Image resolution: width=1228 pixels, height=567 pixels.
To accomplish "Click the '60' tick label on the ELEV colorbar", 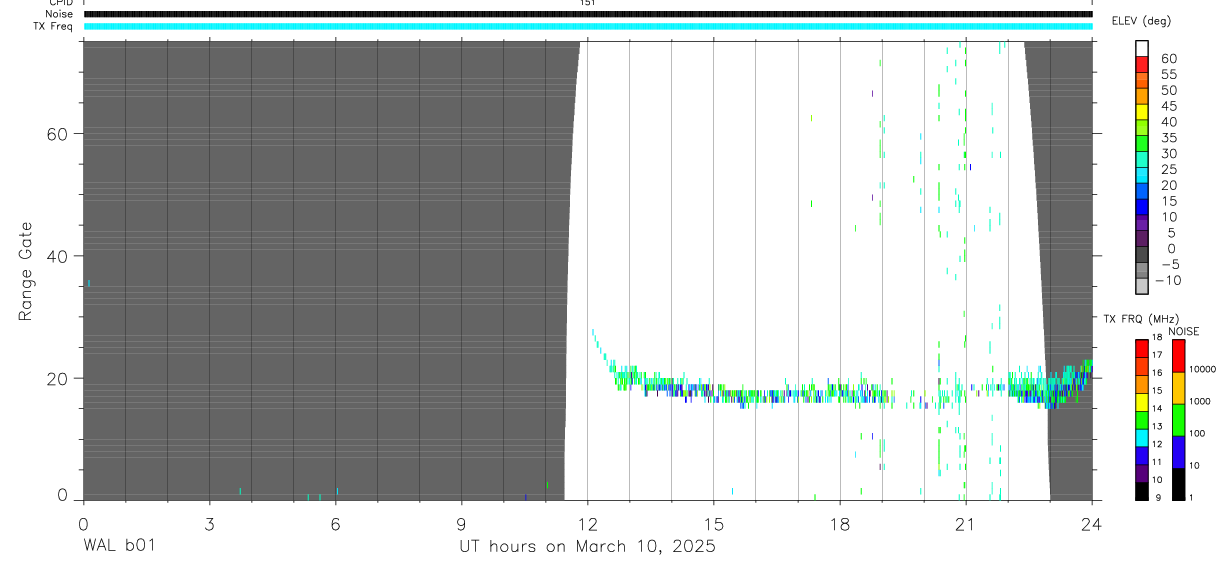I will (x=1168, y=59).
